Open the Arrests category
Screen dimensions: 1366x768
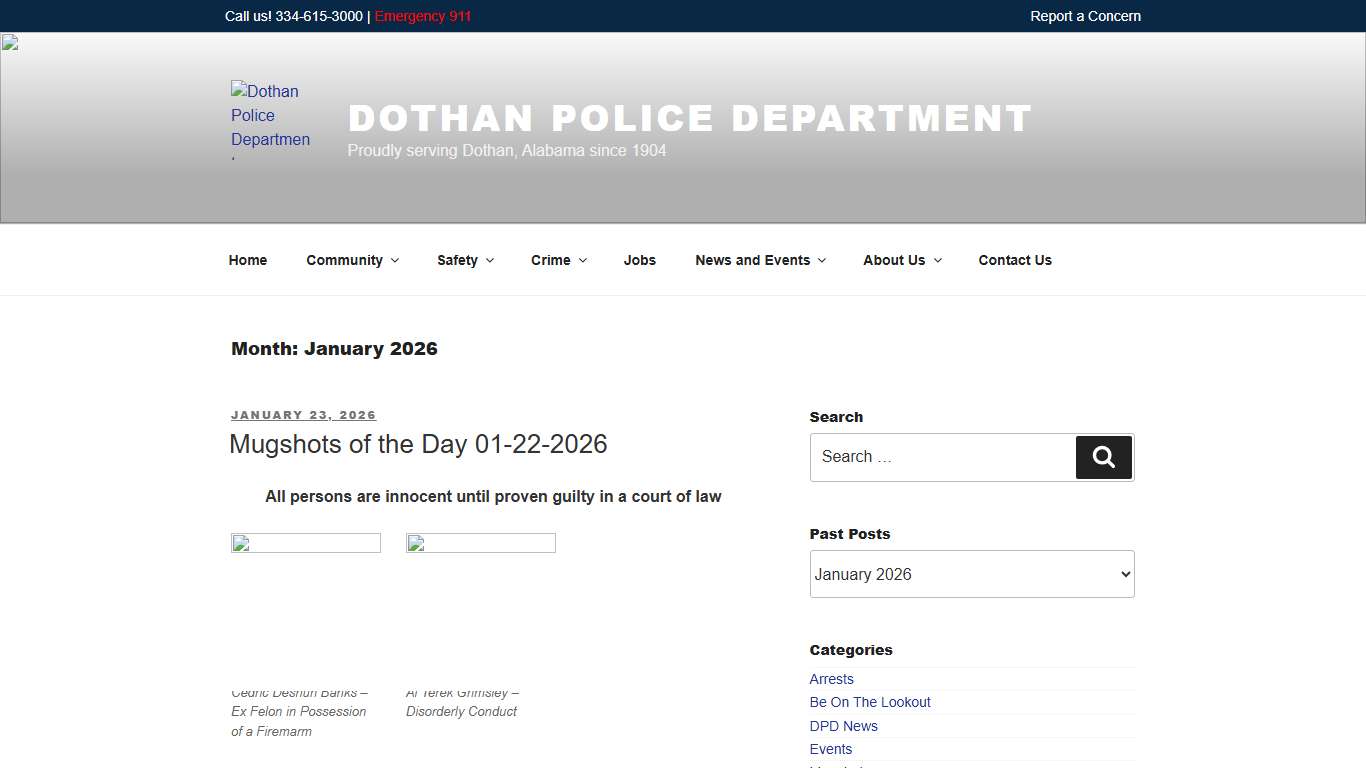[x=831, y=679]
